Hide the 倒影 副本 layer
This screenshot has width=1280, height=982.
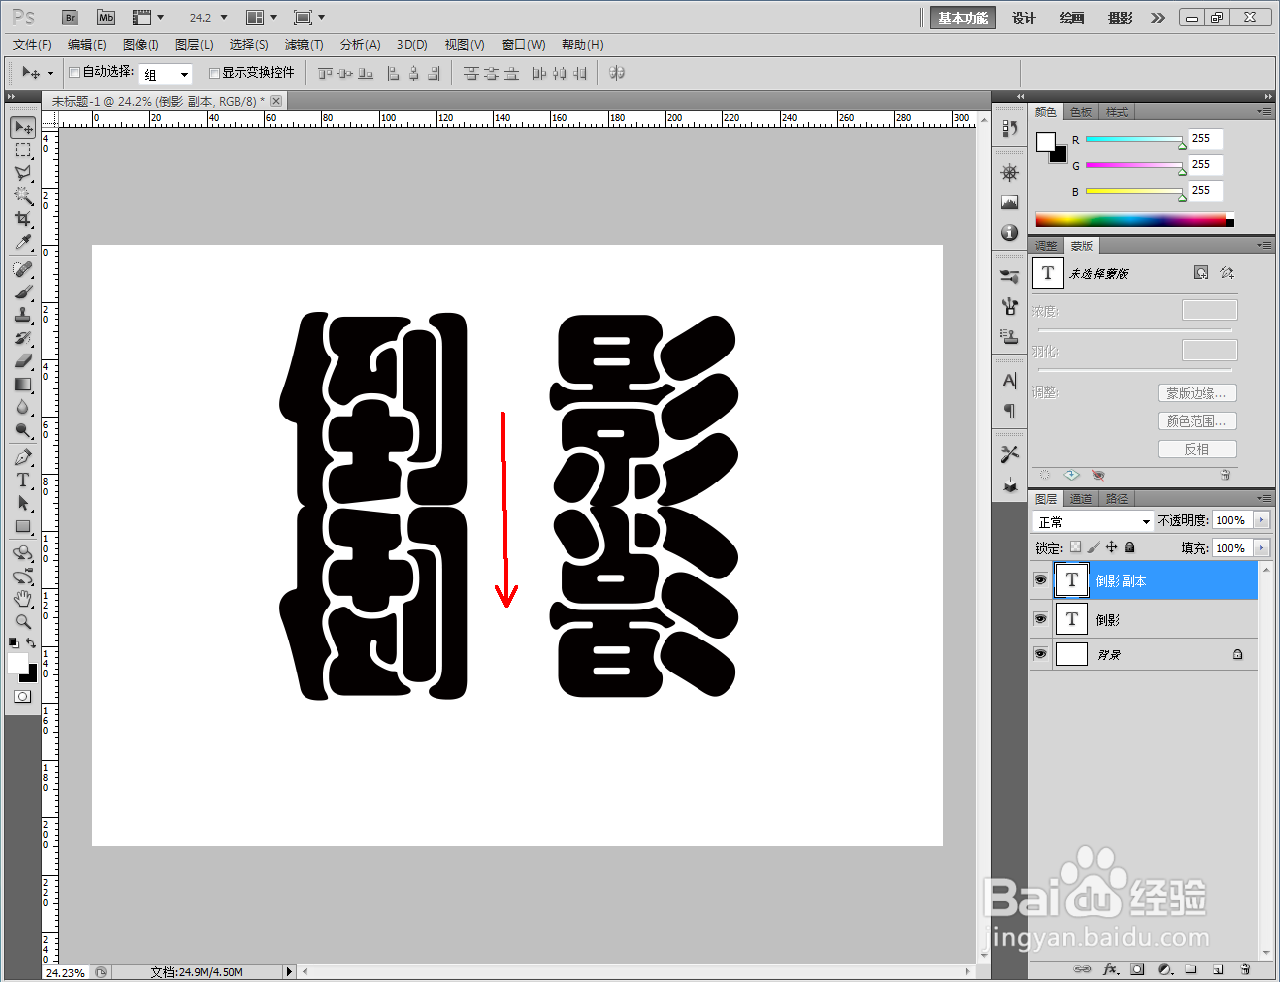click(1040, 580)
